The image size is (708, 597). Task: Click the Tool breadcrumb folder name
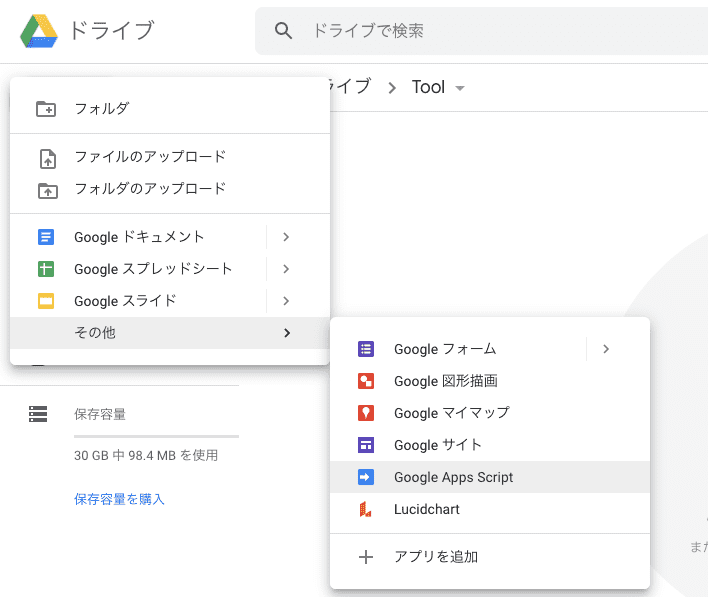point(429,87)
